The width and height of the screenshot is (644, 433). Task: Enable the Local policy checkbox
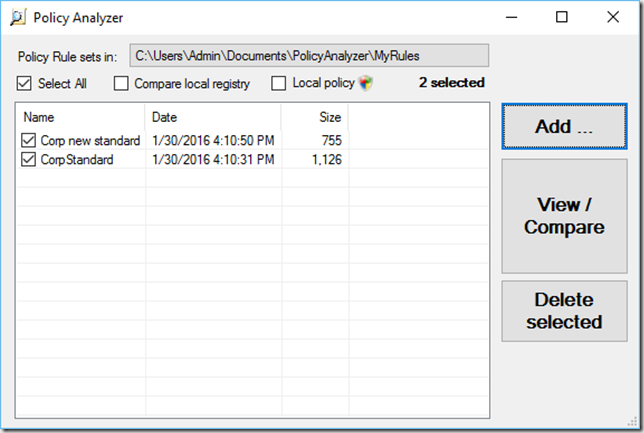[x=278, y=83]
